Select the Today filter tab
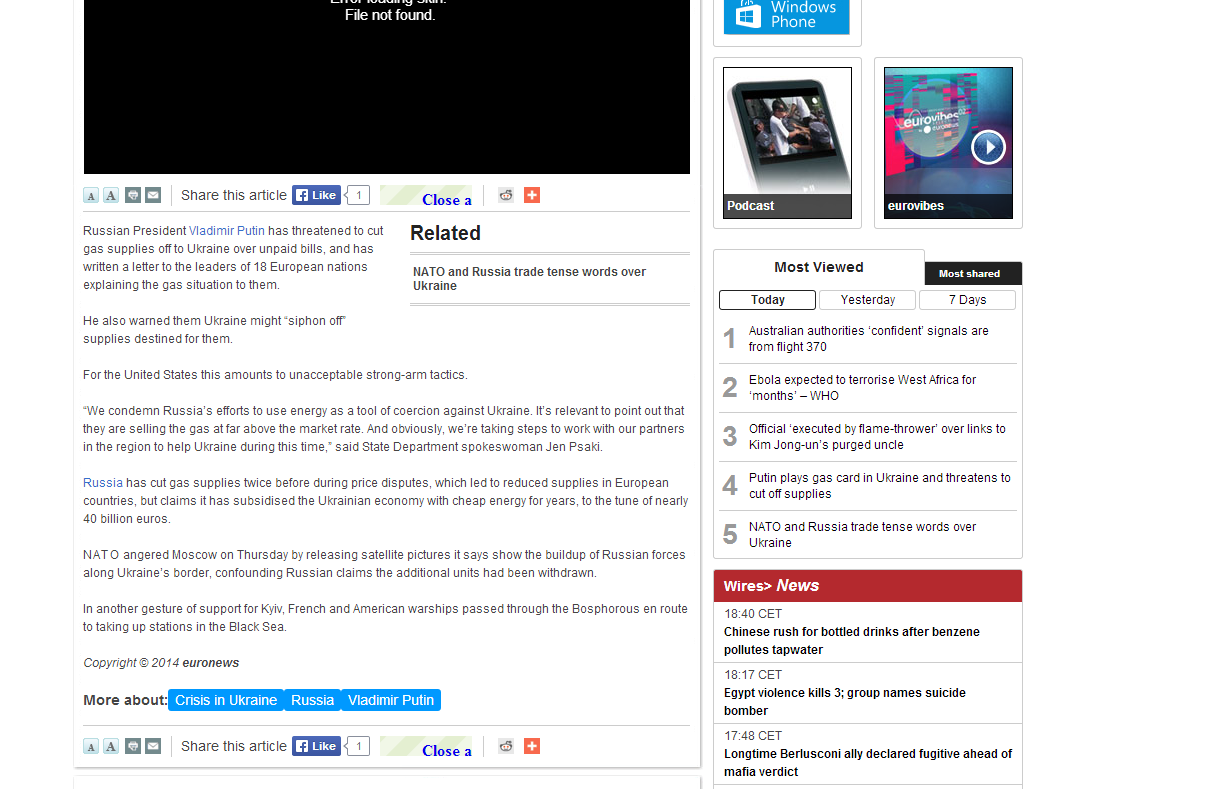This screenshot has width=1207, height=789. pyautogui.click(x=767, y=300)
